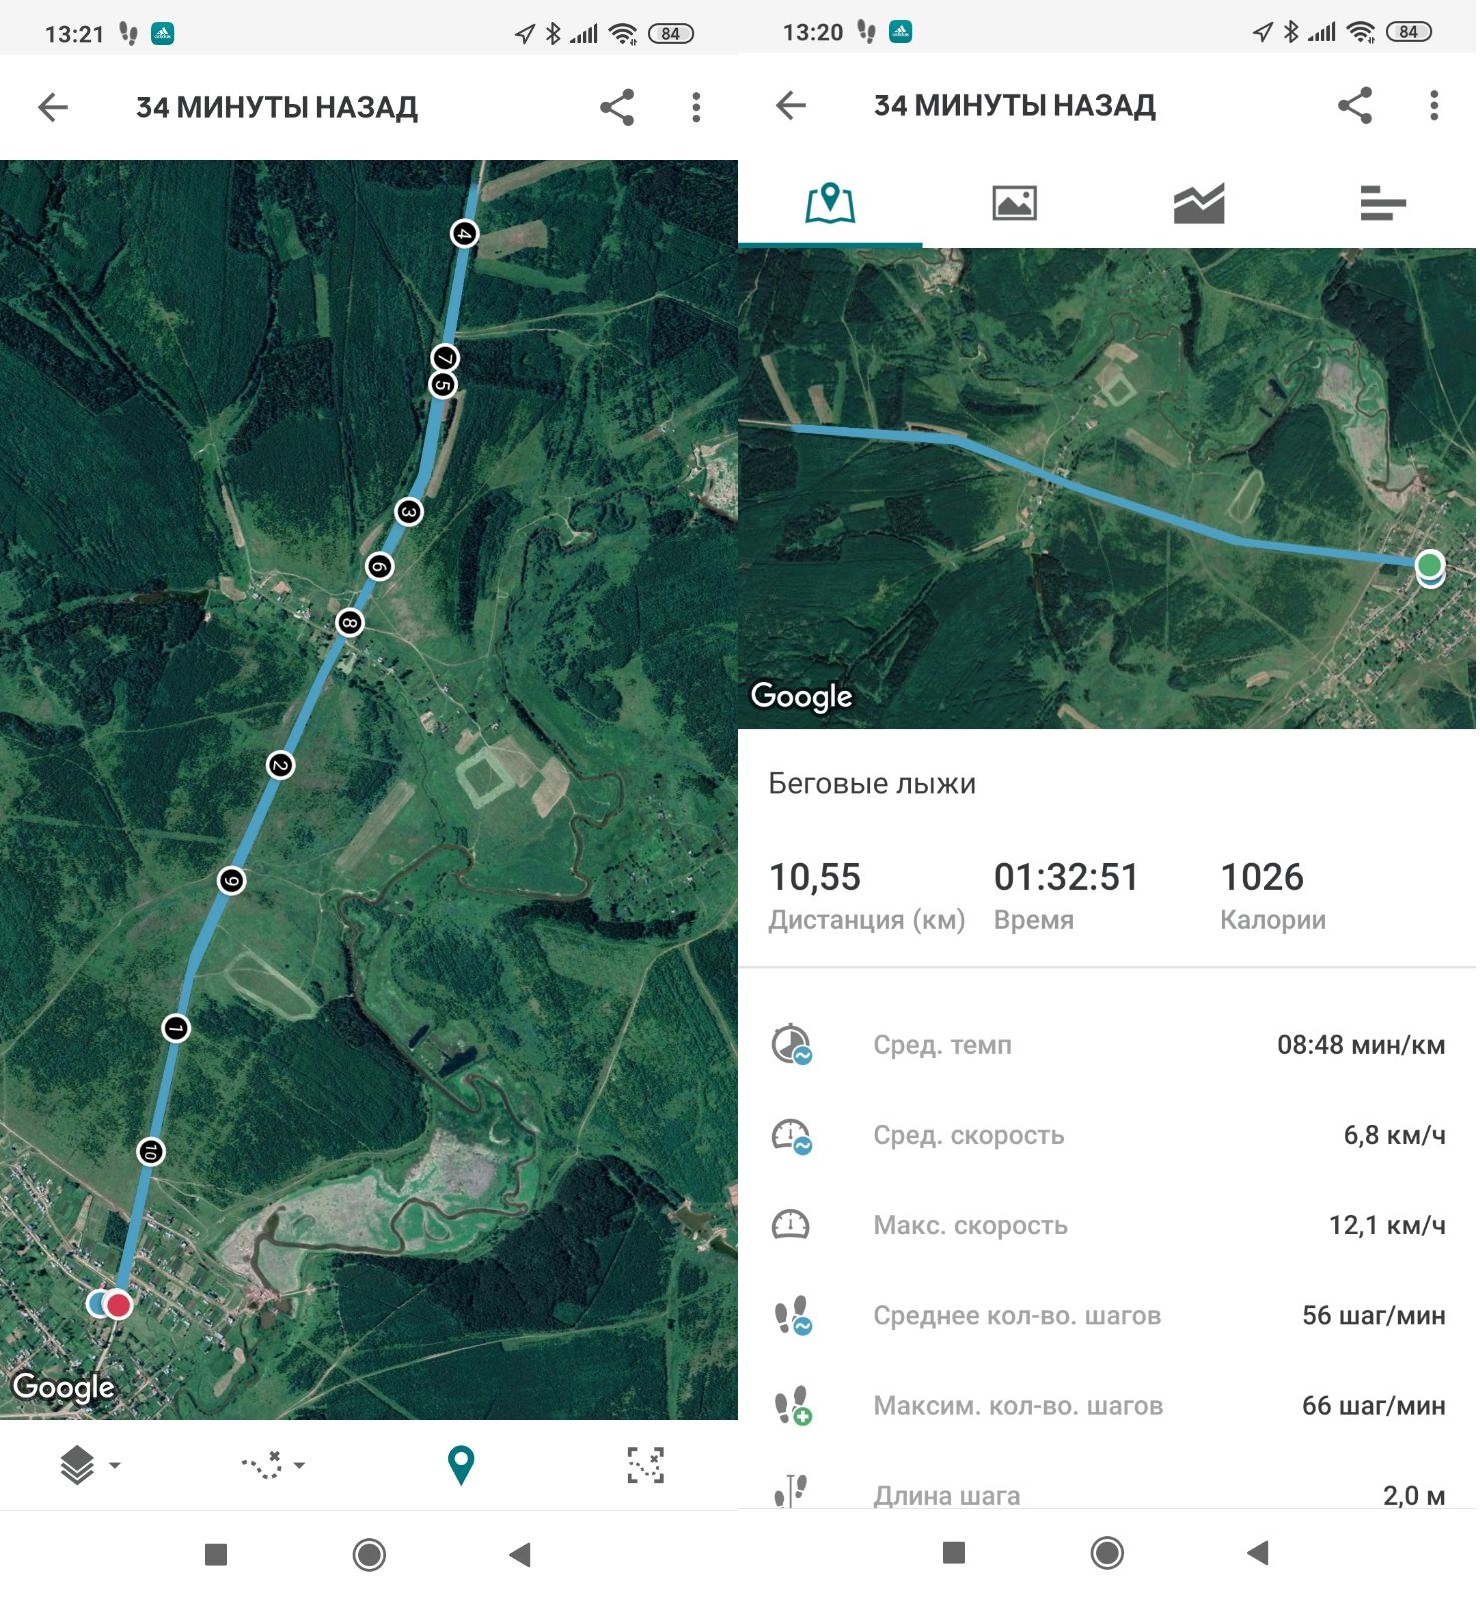The image size is (1480, 1598).
Task: Tap the fit-route-to-screen icon
Action: (646, 1468)
